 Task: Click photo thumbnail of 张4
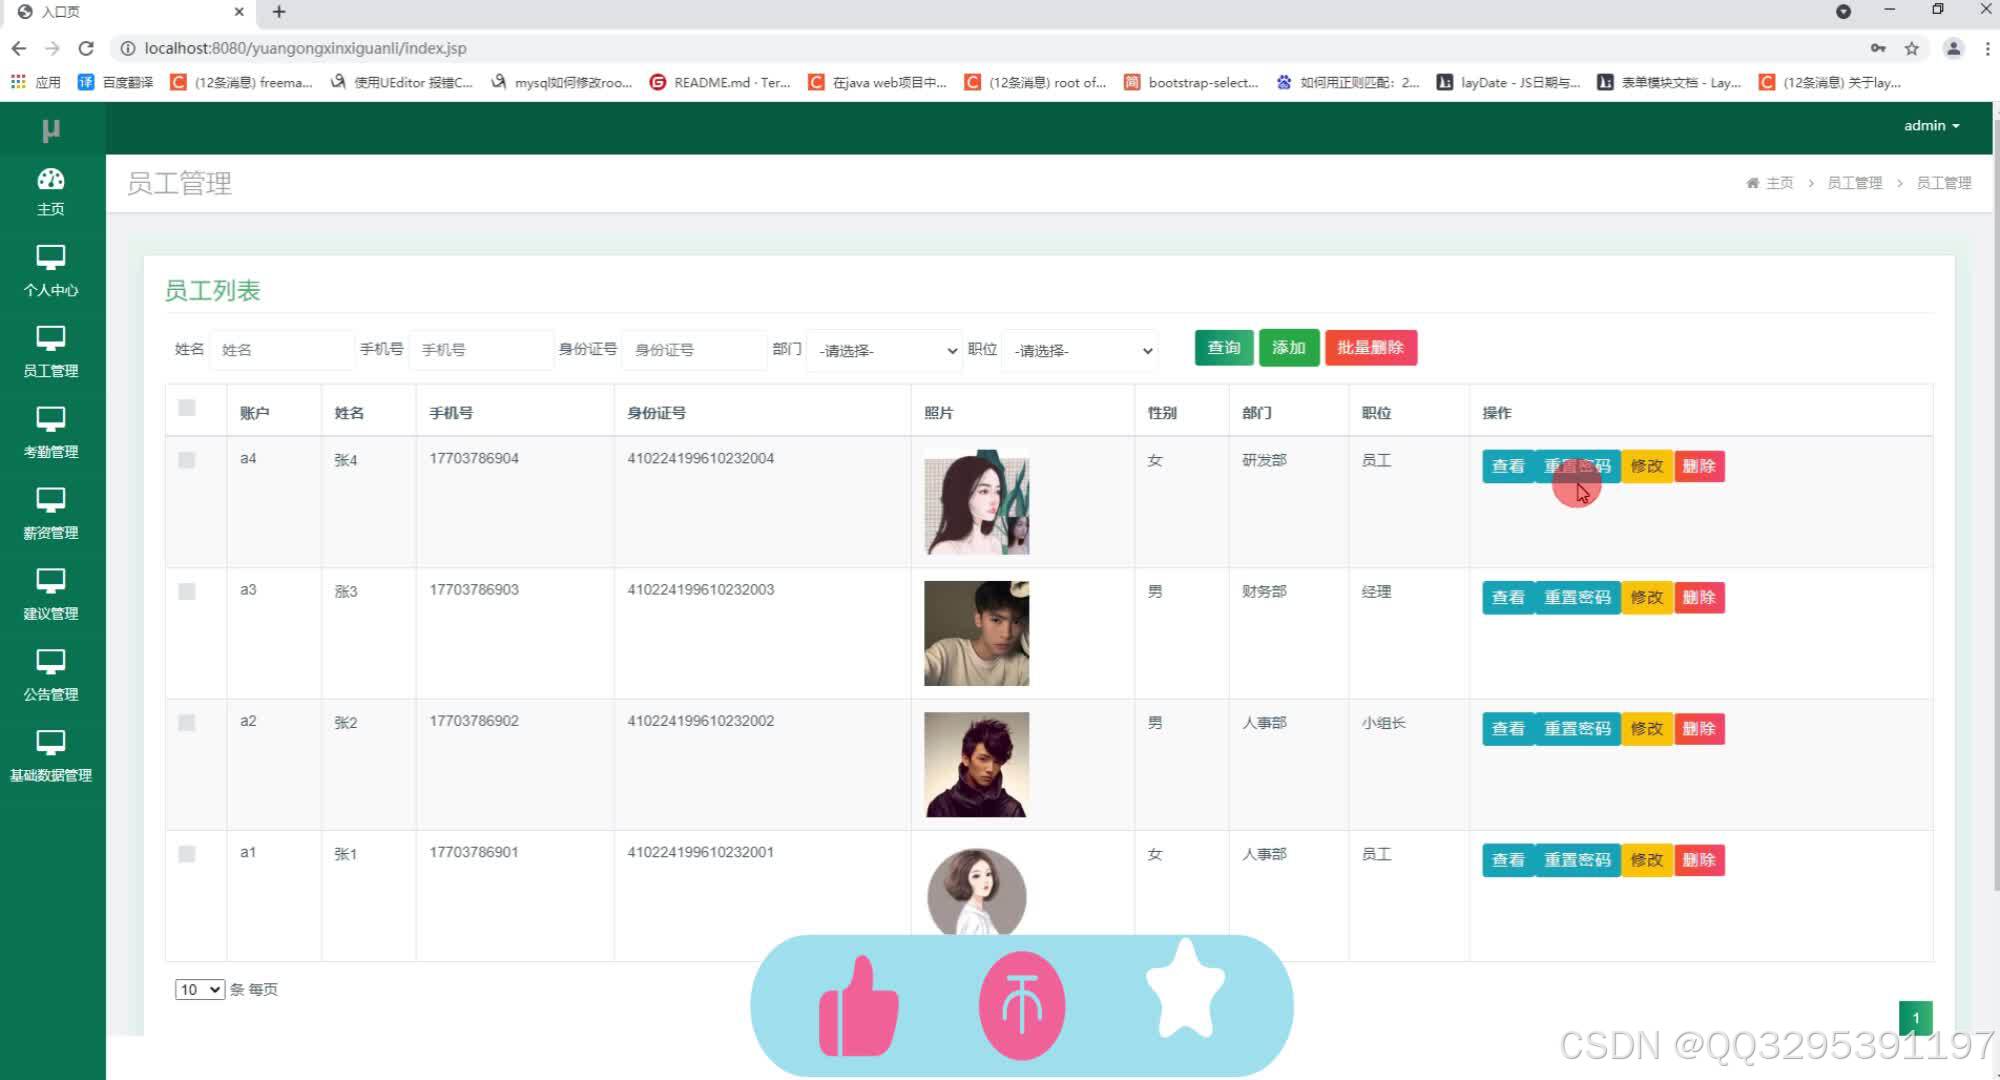click(x=977, y=503)
